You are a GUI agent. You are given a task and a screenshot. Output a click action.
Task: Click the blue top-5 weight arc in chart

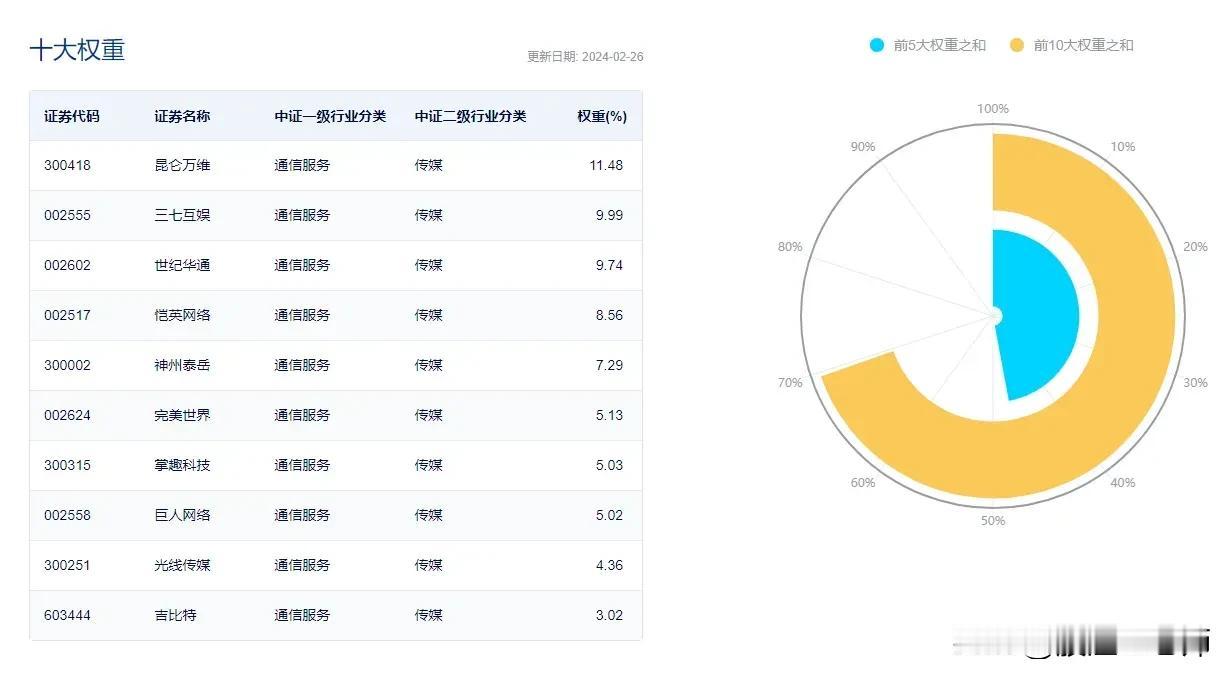point(1035,315)
